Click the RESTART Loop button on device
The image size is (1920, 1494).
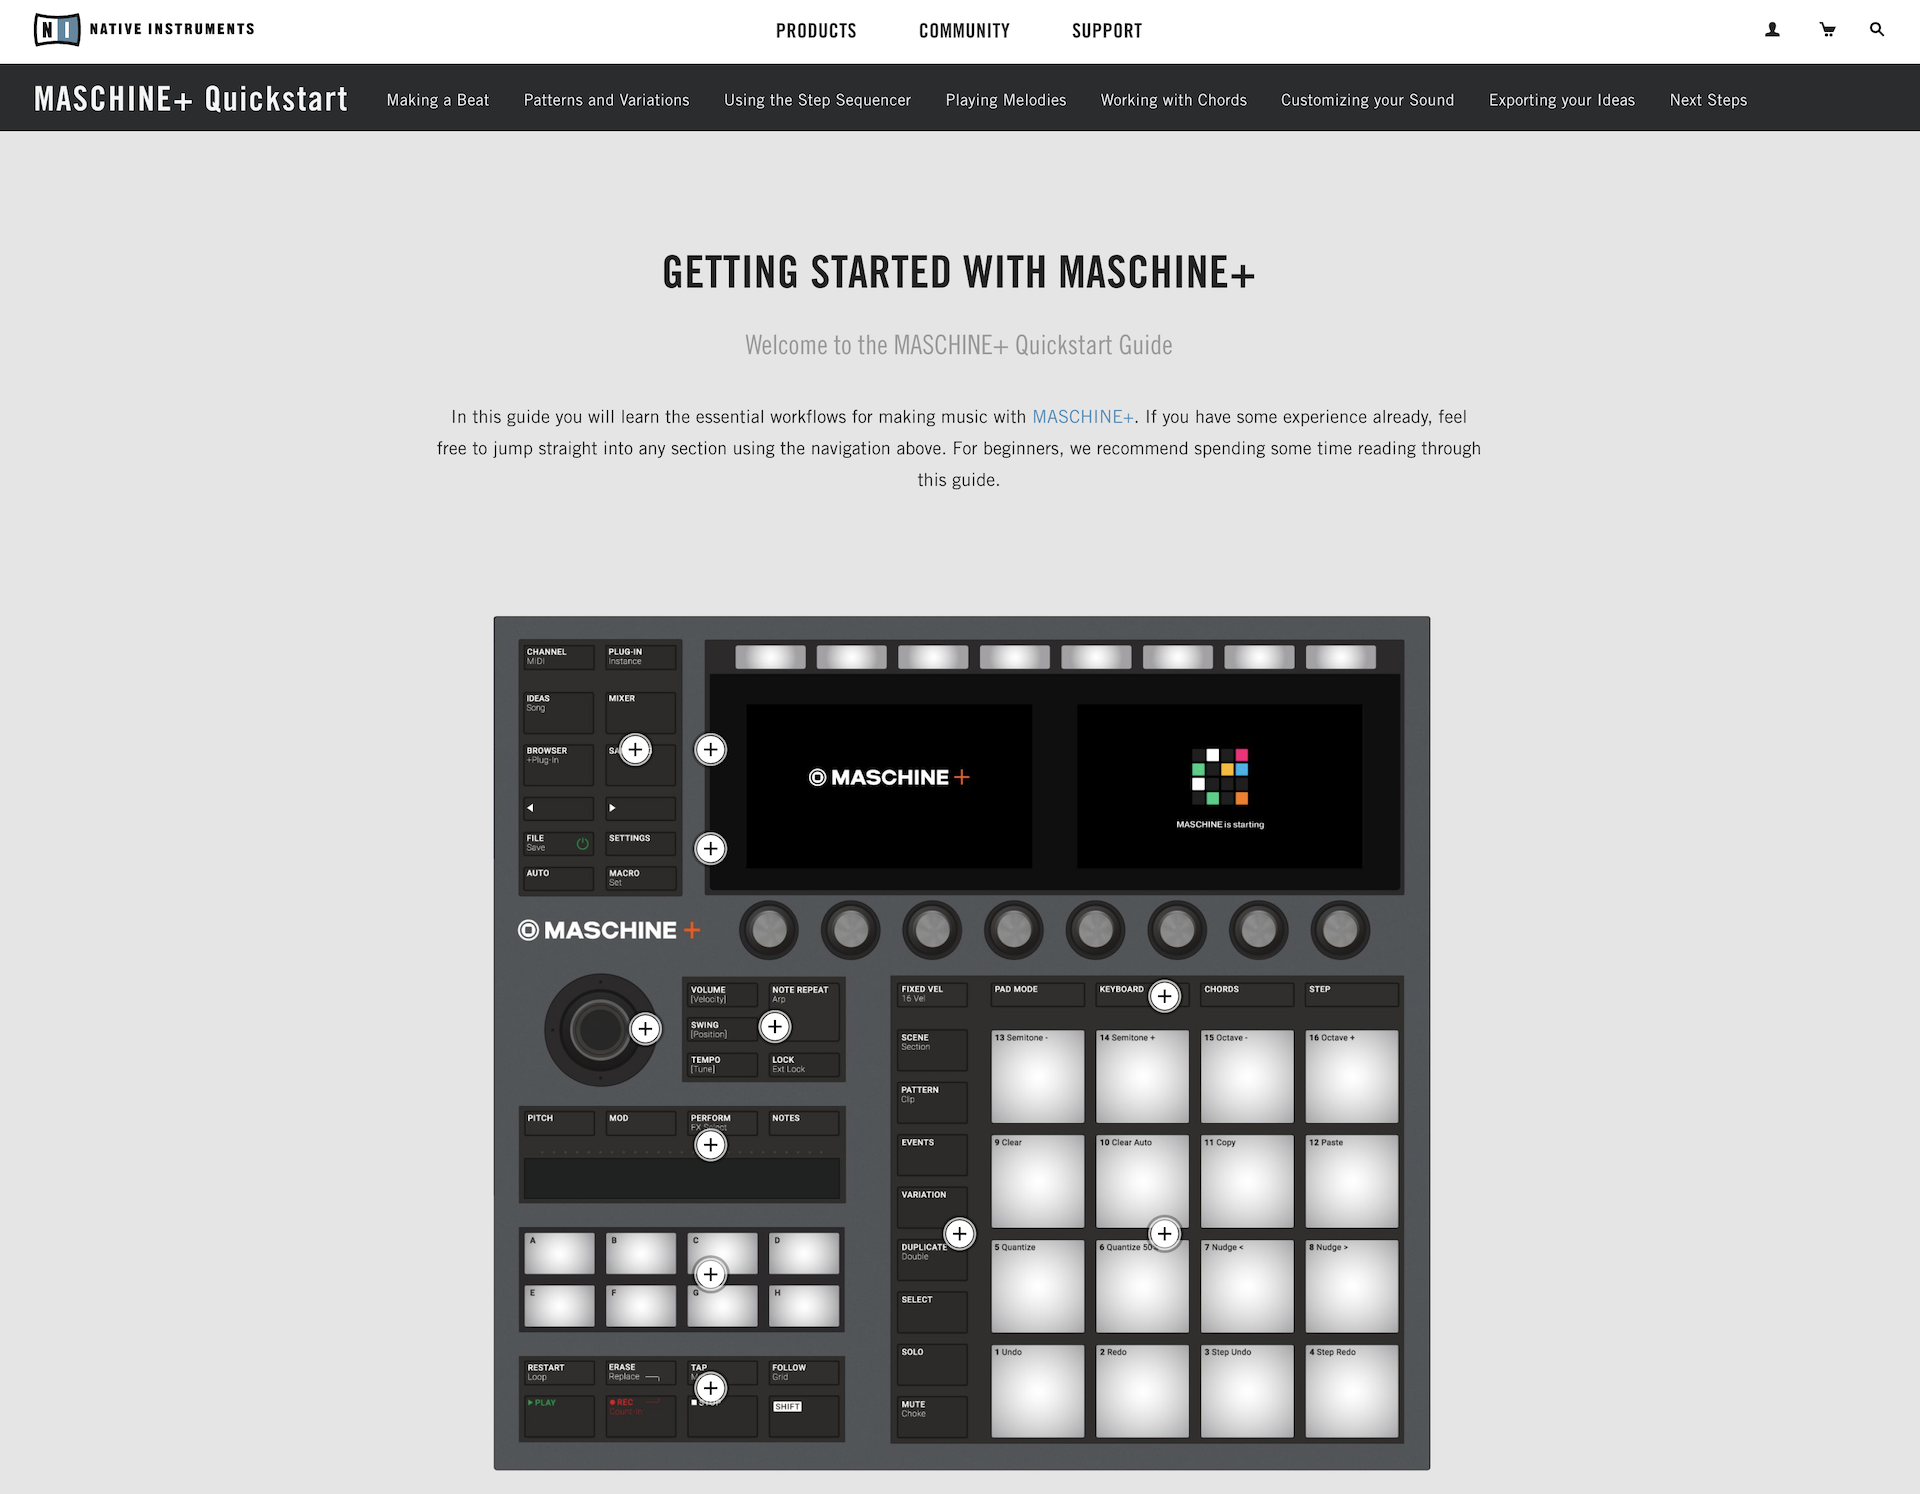click(x=559, y=1372)
